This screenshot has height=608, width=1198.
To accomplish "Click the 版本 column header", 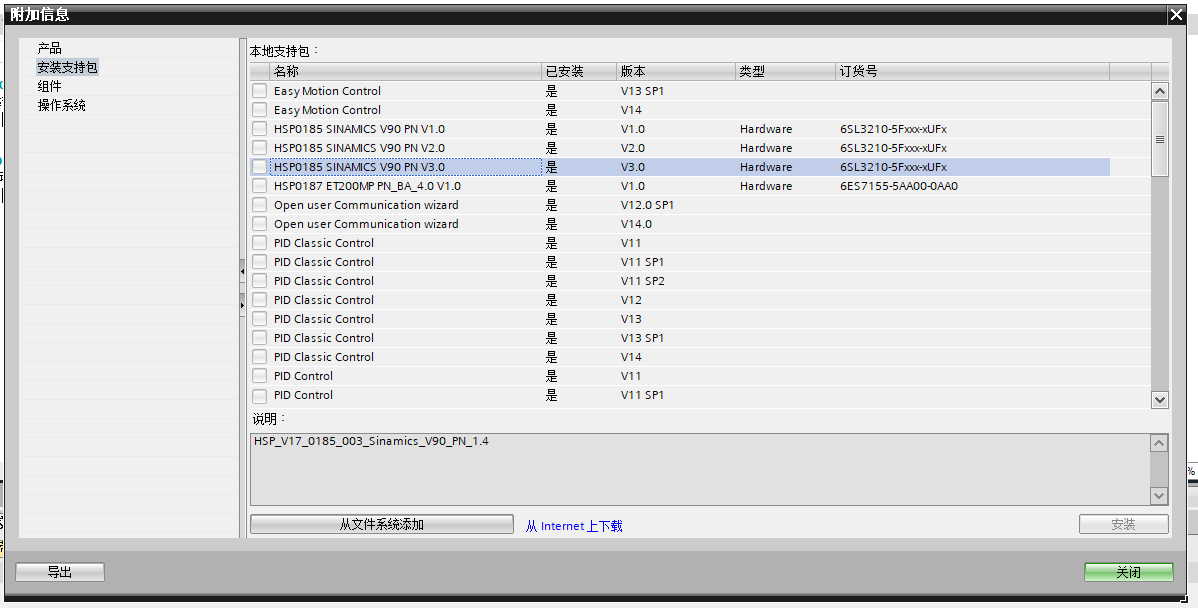I will [x=675, y=71].
